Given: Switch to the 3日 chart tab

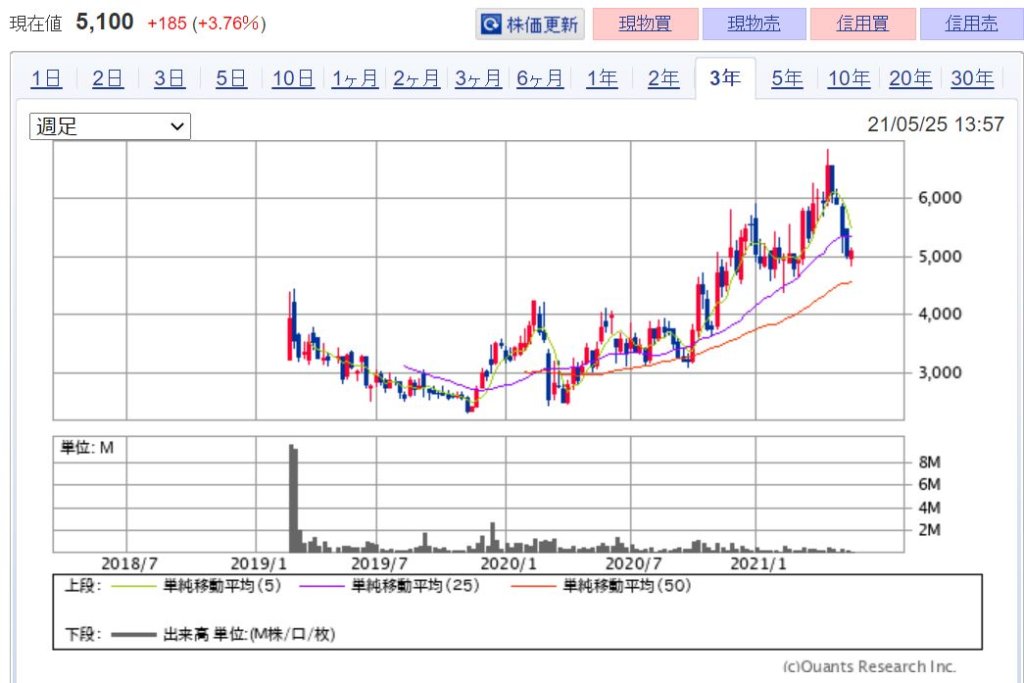Looking at the screenshot, I should click(x=169, y=78).
